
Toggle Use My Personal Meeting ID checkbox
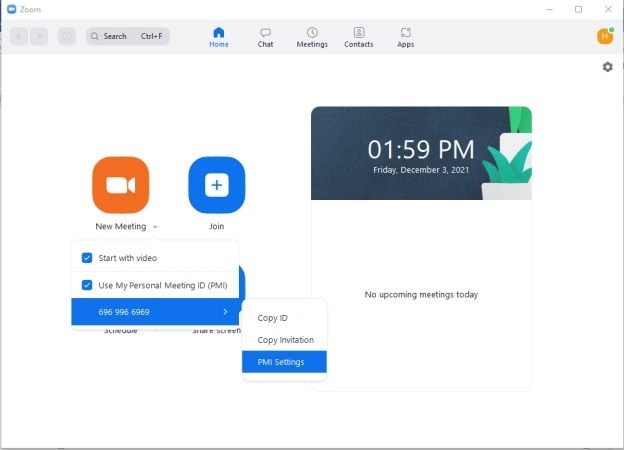click(87, 285)
